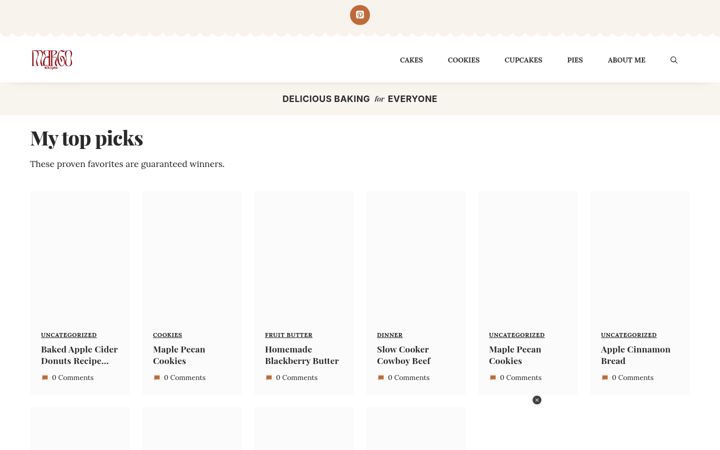Close the popup with the dark X button
720x450 pixels.
pos(537,400)
